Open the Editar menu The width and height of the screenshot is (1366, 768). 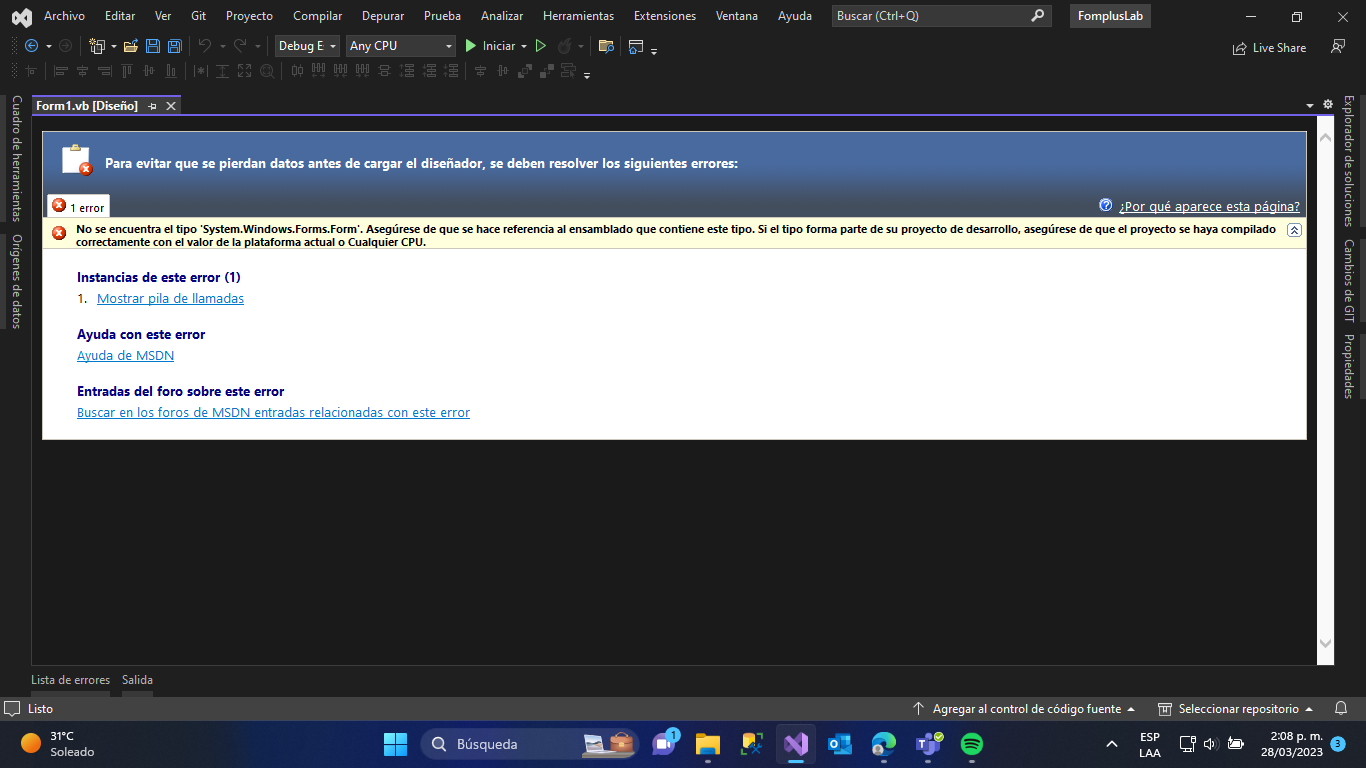pyautogui.click(x=120, y=16)
